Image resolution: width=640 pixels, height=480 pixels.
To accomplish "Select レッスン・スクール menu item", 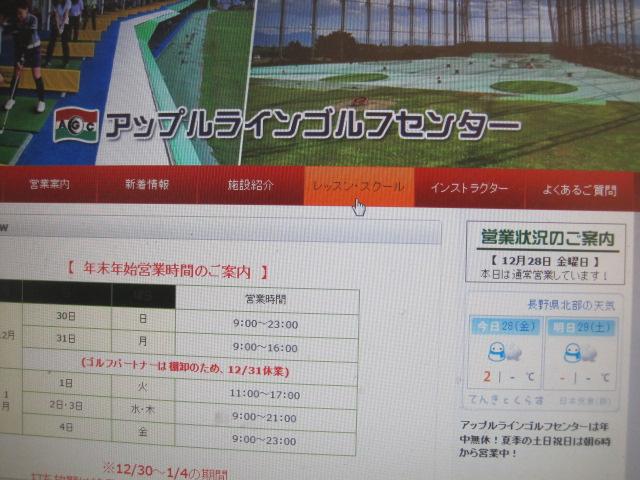I will point(359,187).
